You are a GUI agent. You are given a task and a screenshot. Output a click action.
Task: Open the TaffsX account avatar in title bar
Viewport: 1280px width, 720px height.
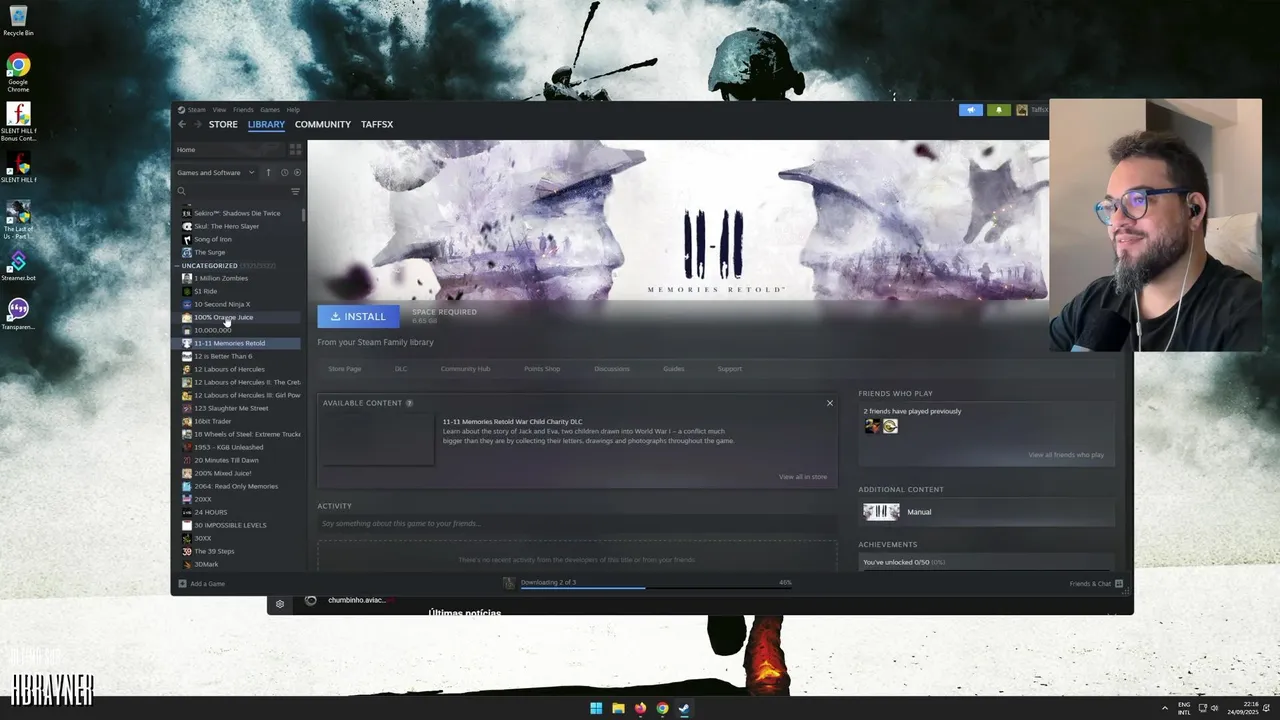[x=1021, y=110]
